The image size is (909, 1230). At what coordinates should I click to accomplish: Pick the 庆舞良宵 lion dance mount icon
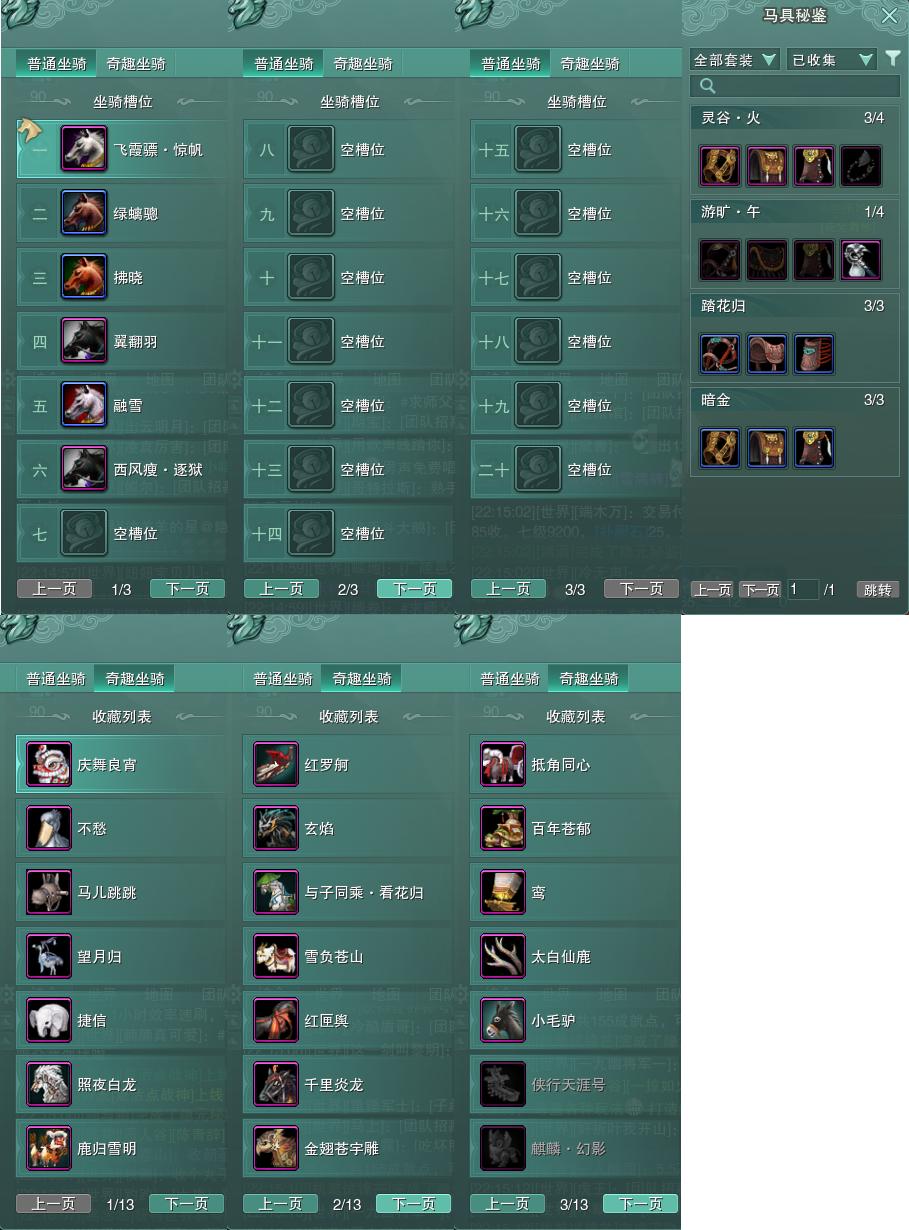coord(49,765)
